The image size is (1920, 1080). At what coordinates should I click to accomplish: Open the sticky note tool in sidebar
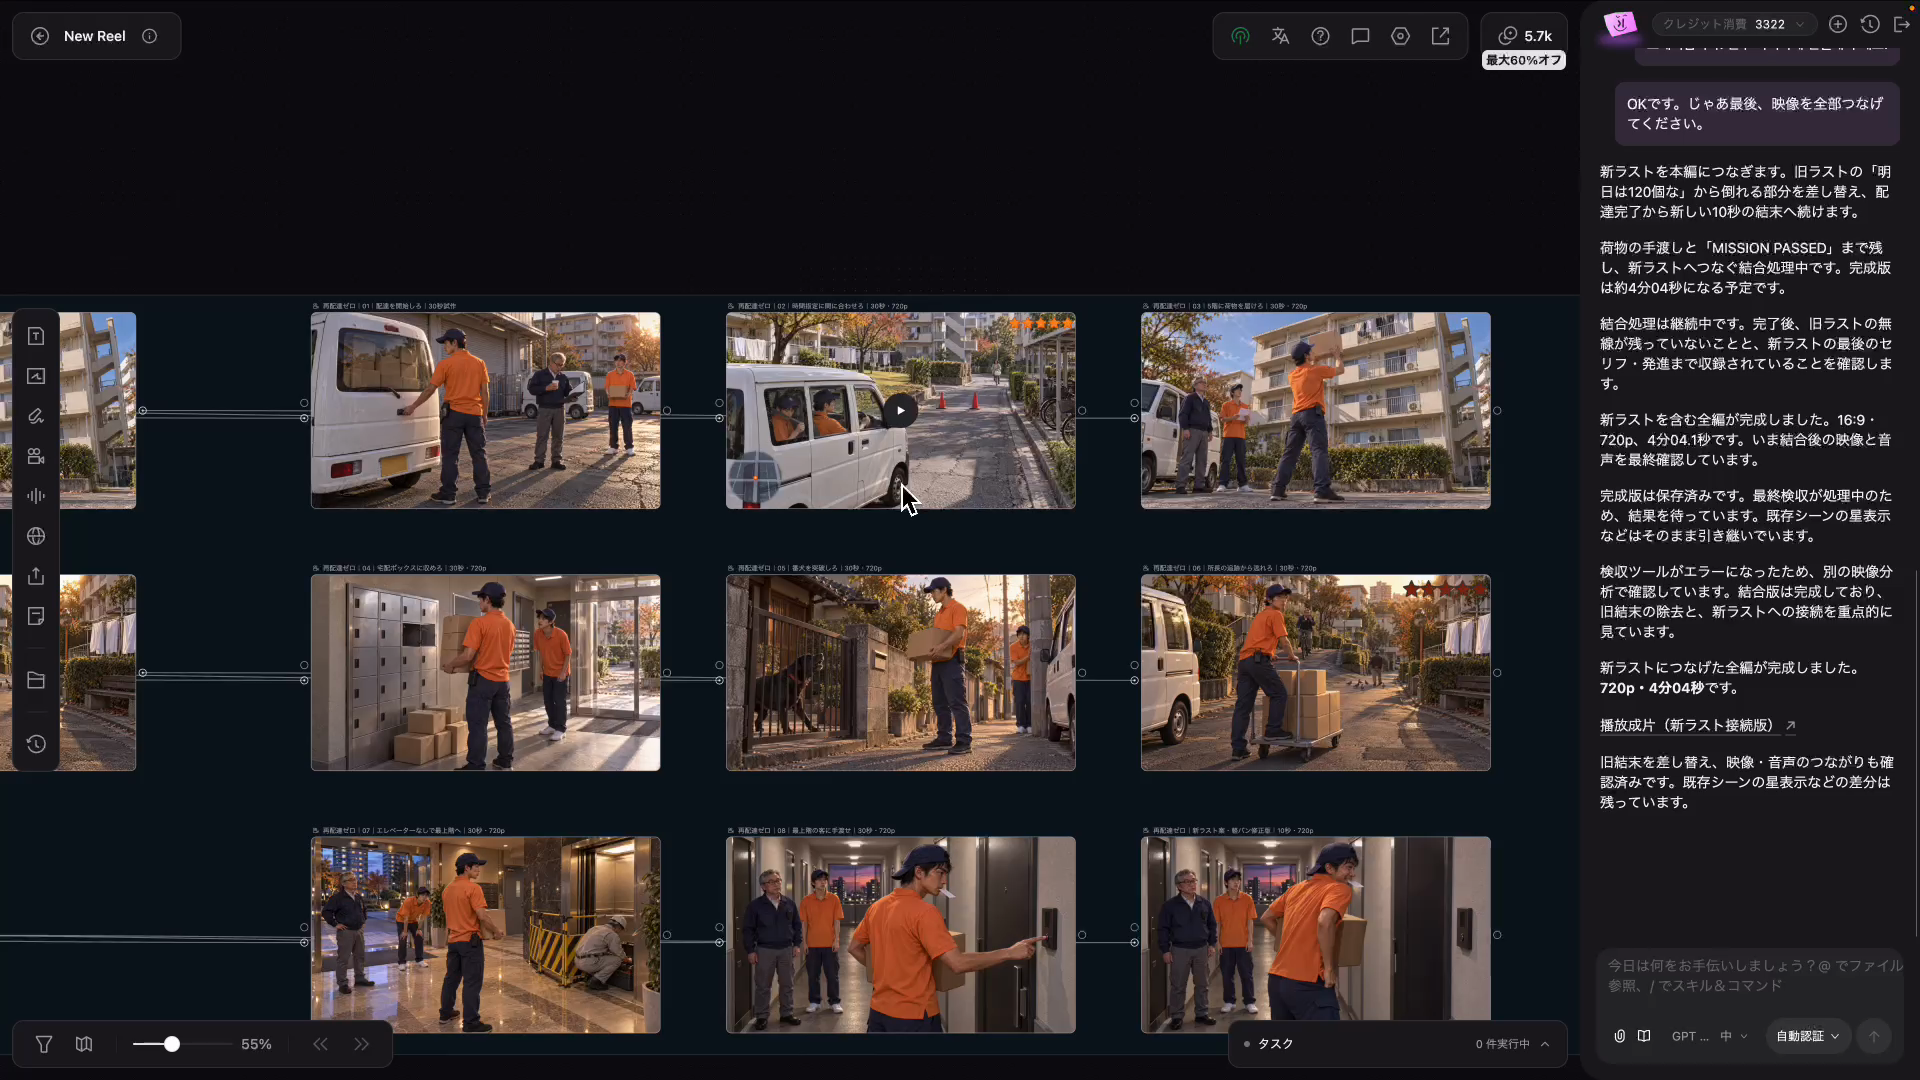tap(36, 616)
